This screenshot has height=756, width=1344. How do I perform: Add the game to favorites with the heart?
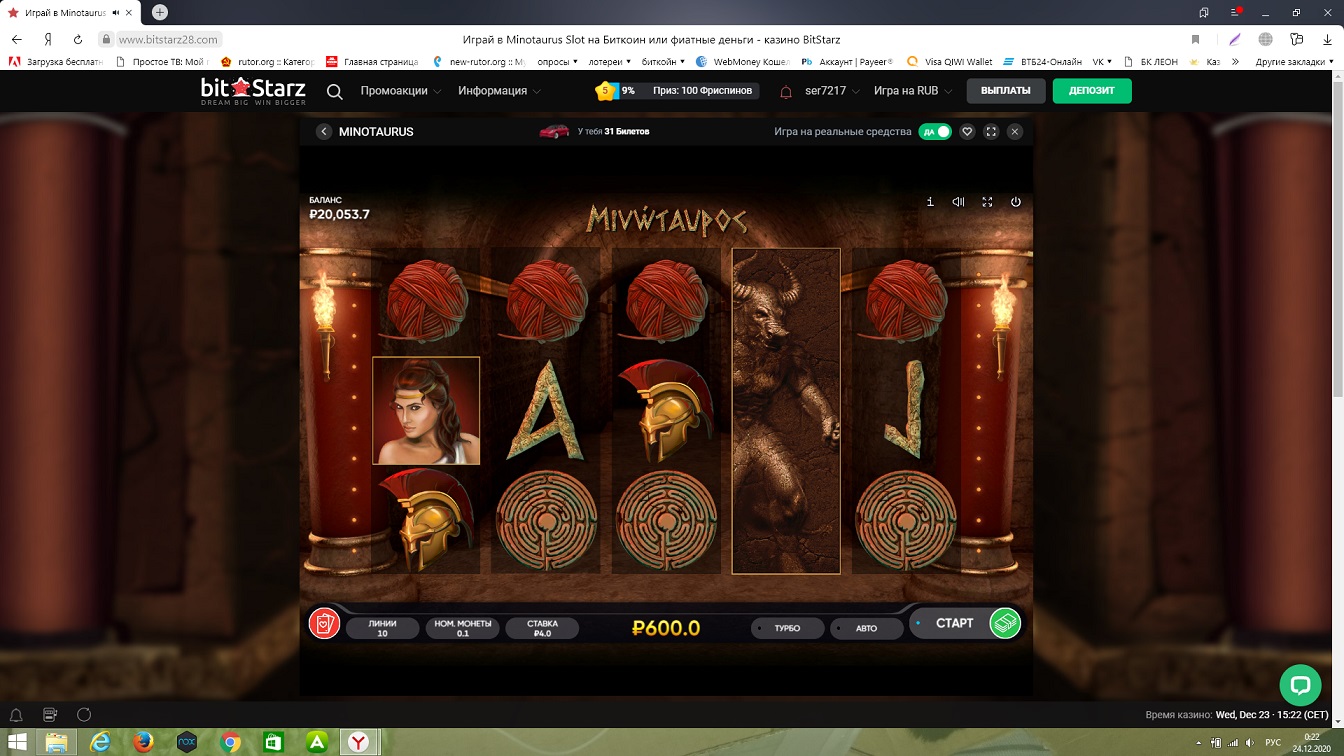967,132
